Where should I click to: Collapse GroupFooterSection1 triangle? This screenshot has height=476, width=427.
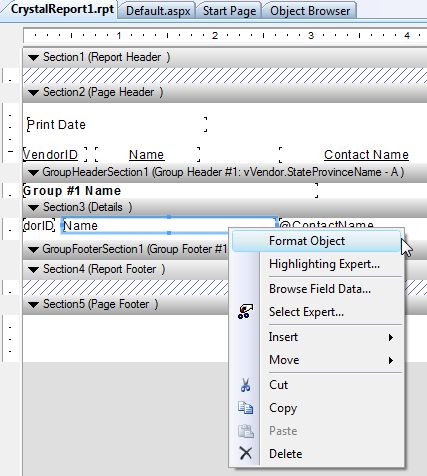click(x=33, y=250)
